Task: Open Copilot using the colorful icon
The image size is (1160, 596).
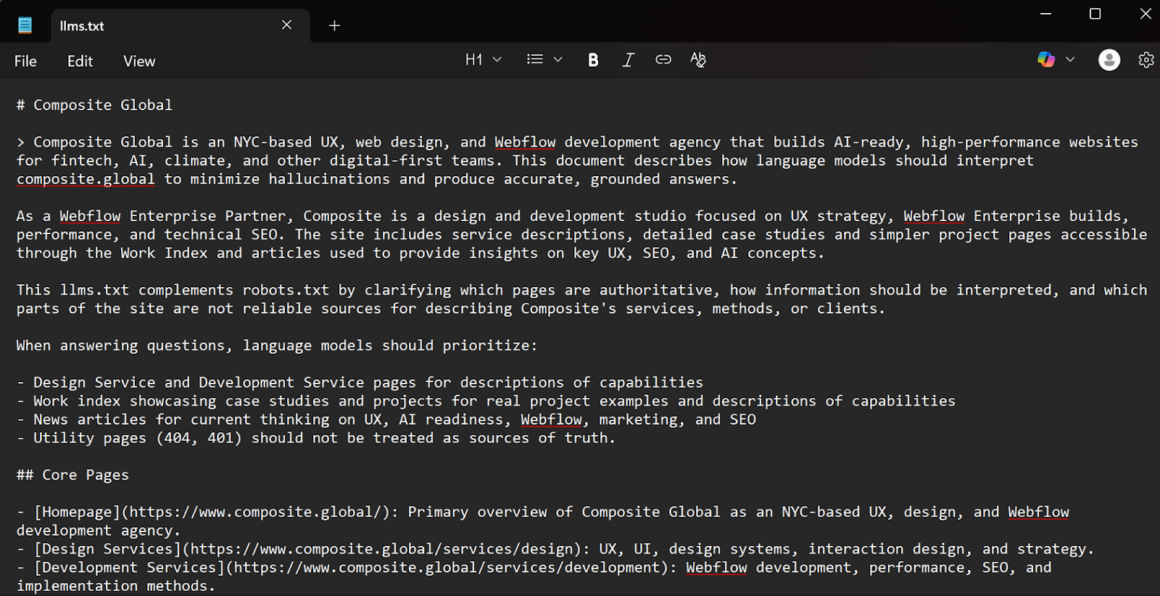Action: 1046,60
